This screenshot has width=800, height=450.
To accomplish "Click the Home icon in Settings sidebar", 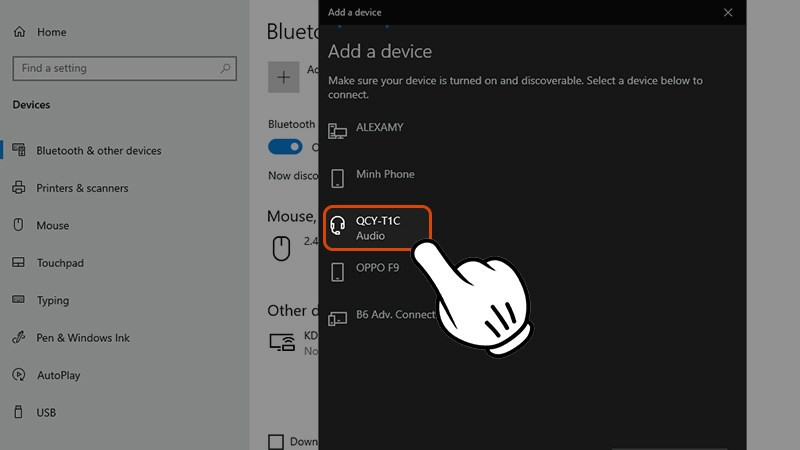I will [20, 32].
